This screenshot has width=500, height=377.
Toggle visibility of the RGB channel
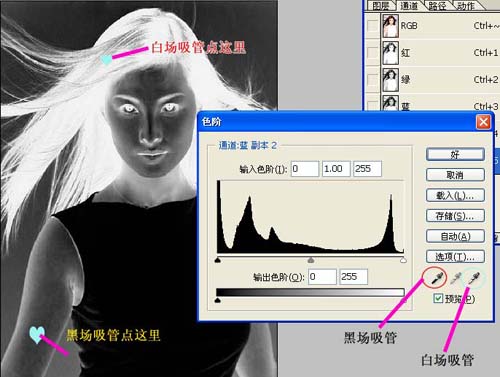click(372, 26)
